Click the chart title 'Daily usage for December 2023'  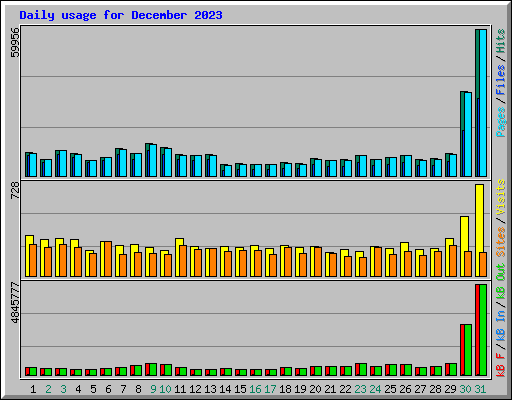pos(121,15)
